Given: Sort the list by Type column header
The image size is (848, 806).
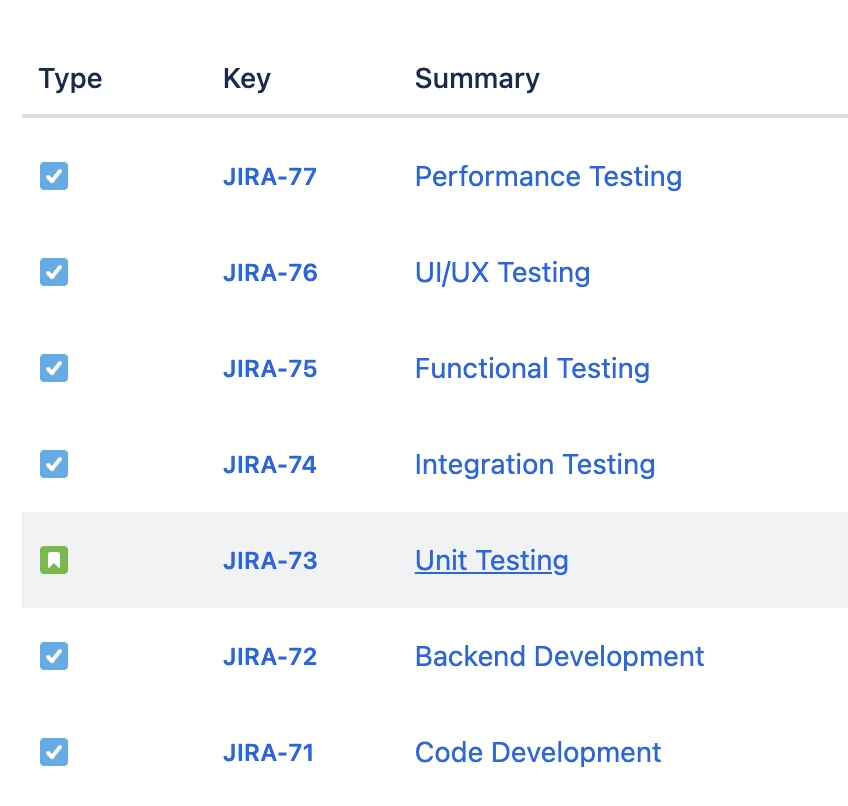Looking at the screenshot, I should 70,78.
